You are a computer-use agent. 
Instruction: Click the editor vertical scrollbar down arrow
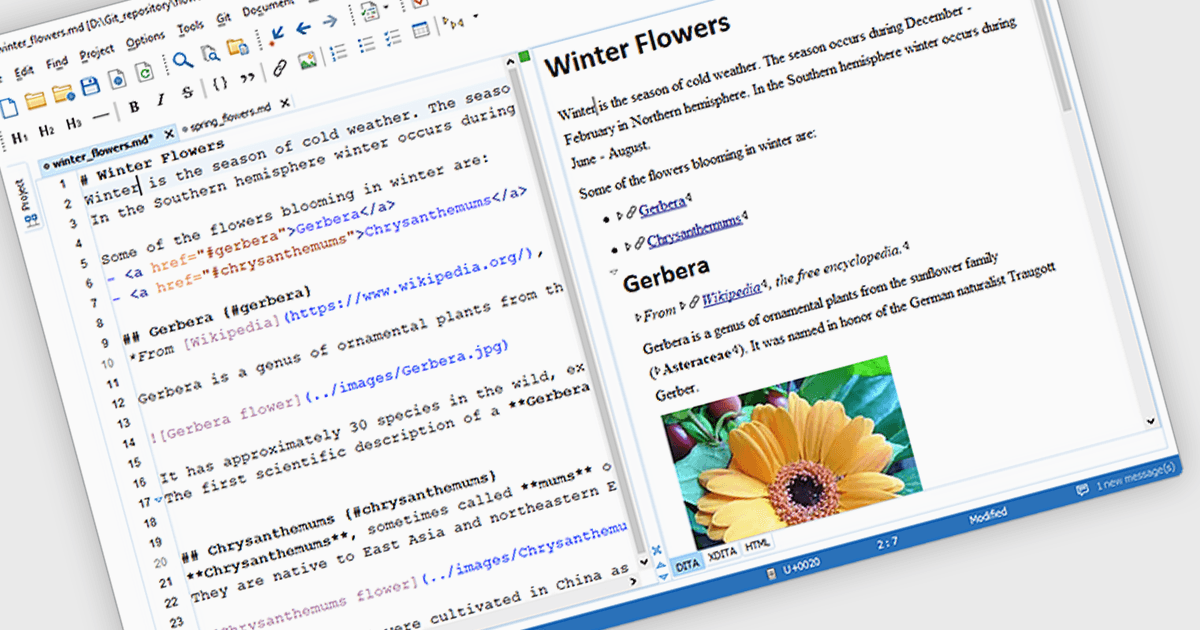pos(644,562)
